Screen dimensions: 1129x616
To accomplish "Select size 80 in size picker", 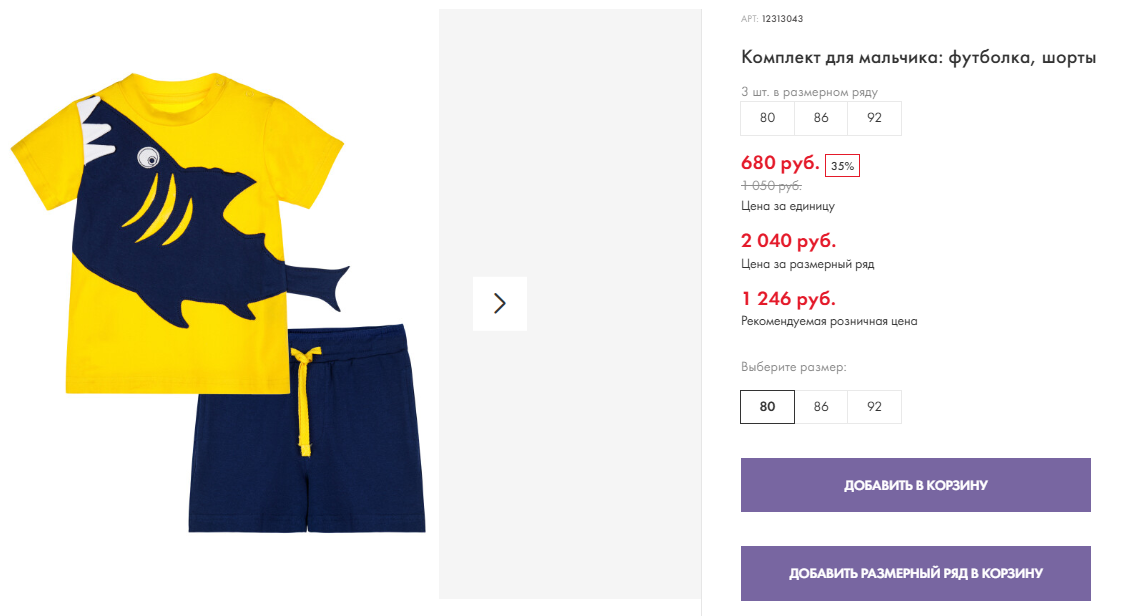I will click(768, 407).
